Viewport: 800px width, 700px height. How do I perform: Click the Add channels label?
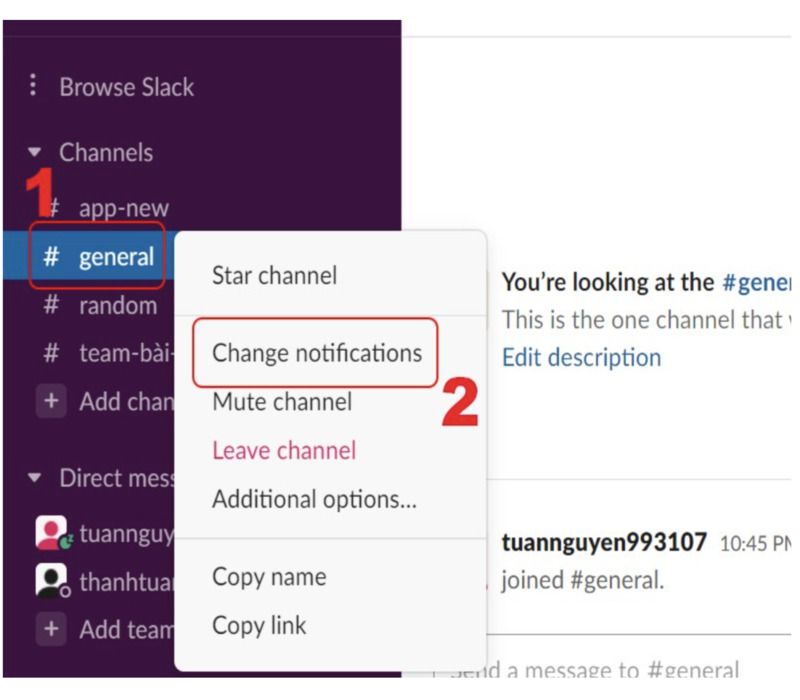[127, 402]
